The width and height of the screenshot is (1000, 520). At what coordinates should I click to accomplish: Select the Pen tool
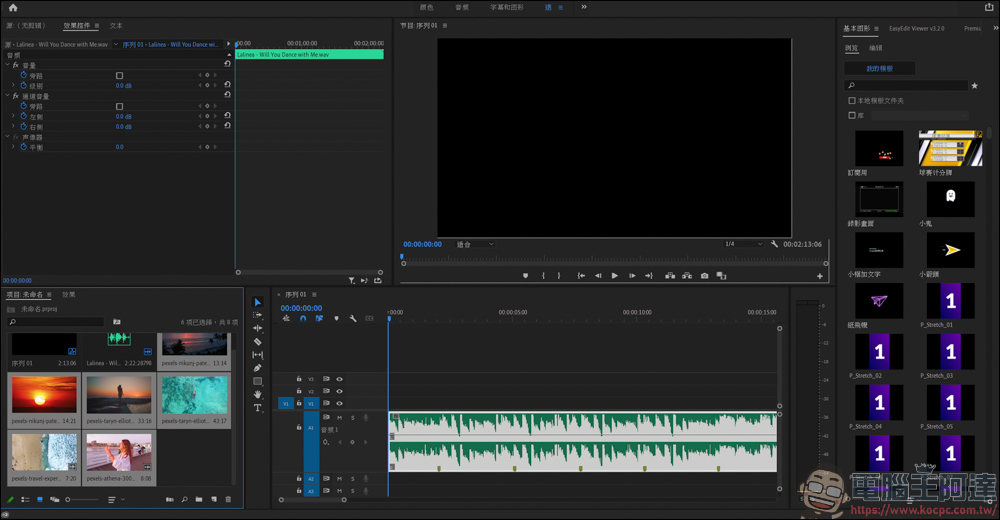tap(258, 368)
